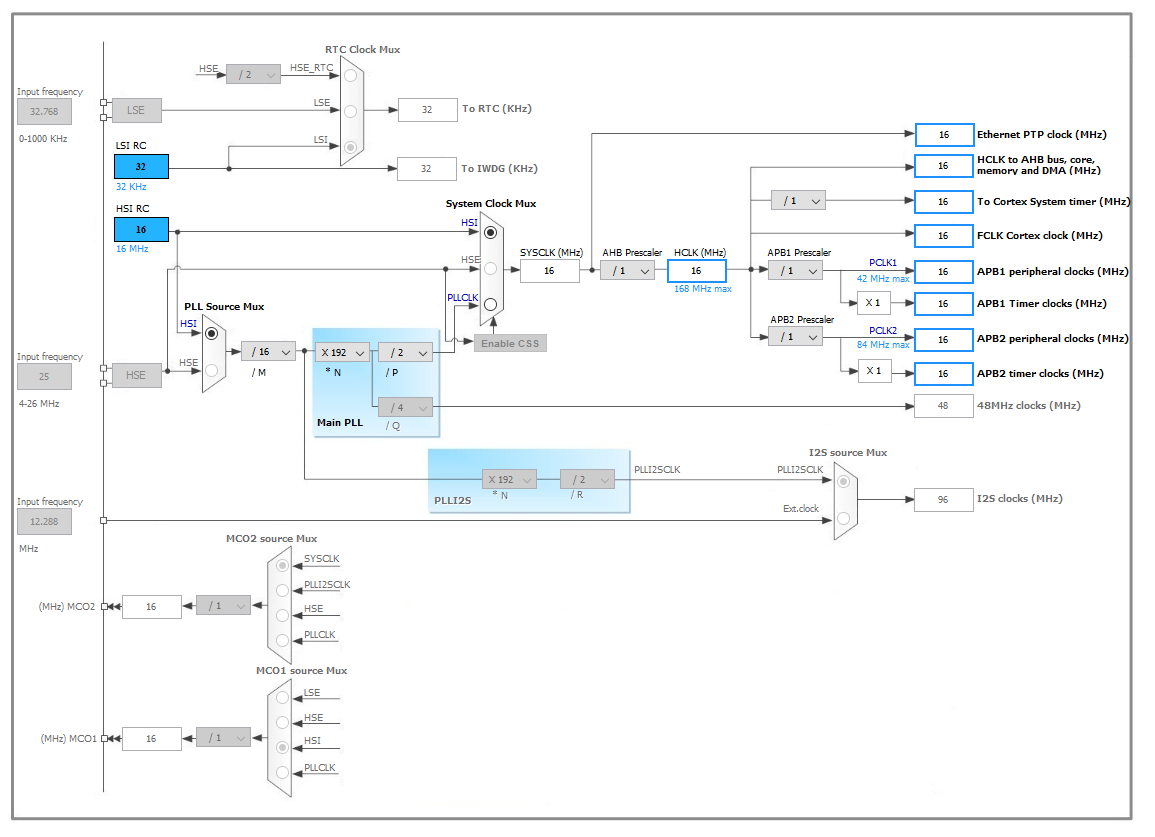Open the AHB Prescaler dropdown

pyautogui.click(x=627, y=271)
